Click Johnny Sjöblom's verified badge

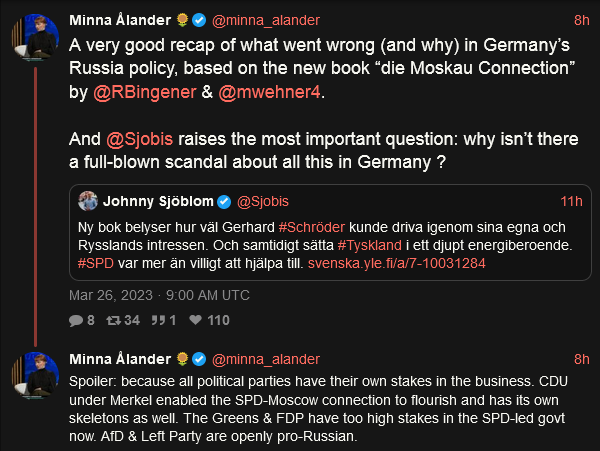[224, 202]
